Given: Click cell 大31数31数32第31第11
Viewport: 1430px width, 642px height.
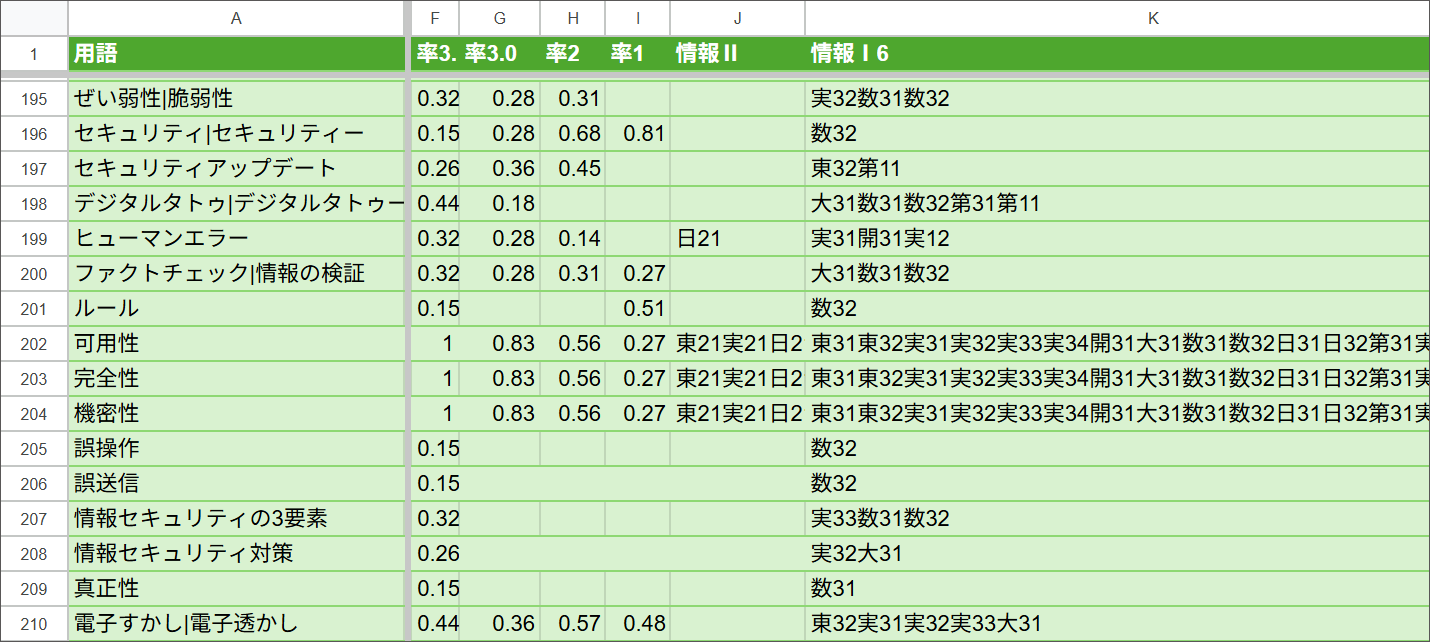Looking at the screenshot, I should pyautogui.click(x=1117, y=203).
